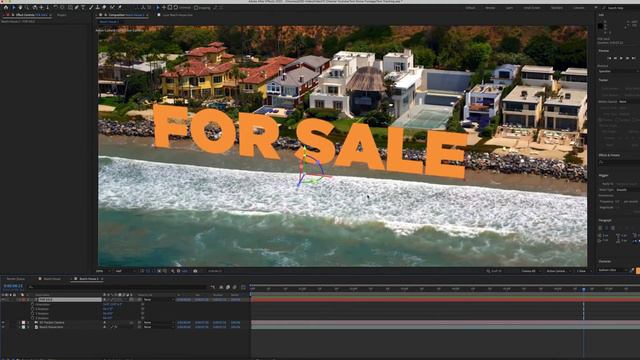Jump to last frame in Preview panel
This screenshot has height=360, width=640.
(633, 58)
